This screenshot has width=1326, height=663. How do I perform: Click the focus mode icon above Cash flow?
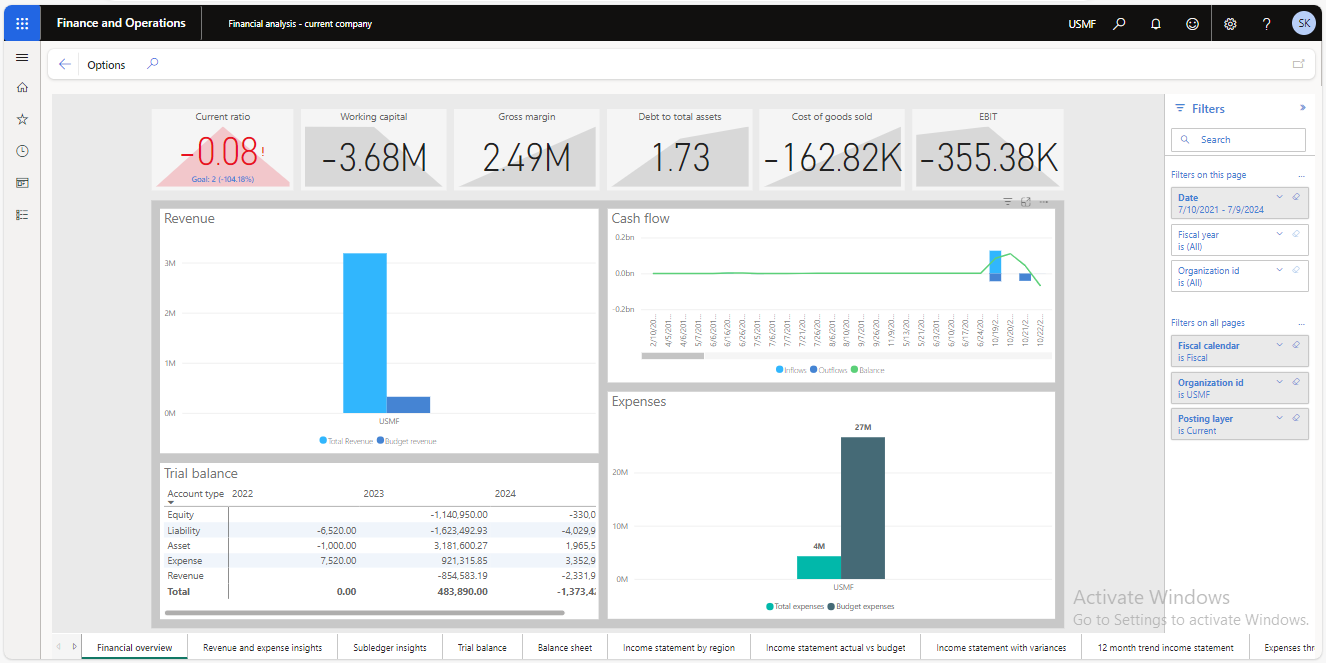(x=1026, y=202)
